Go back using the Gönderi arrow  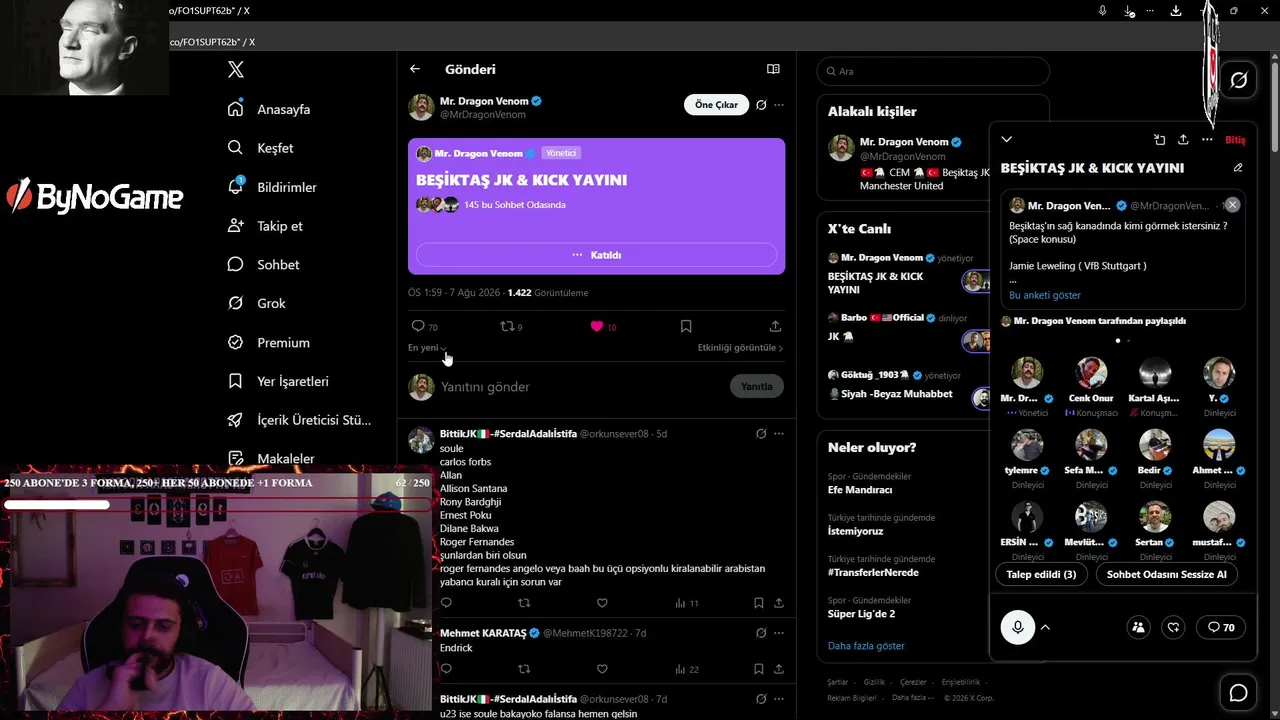(x=415, y=69)
